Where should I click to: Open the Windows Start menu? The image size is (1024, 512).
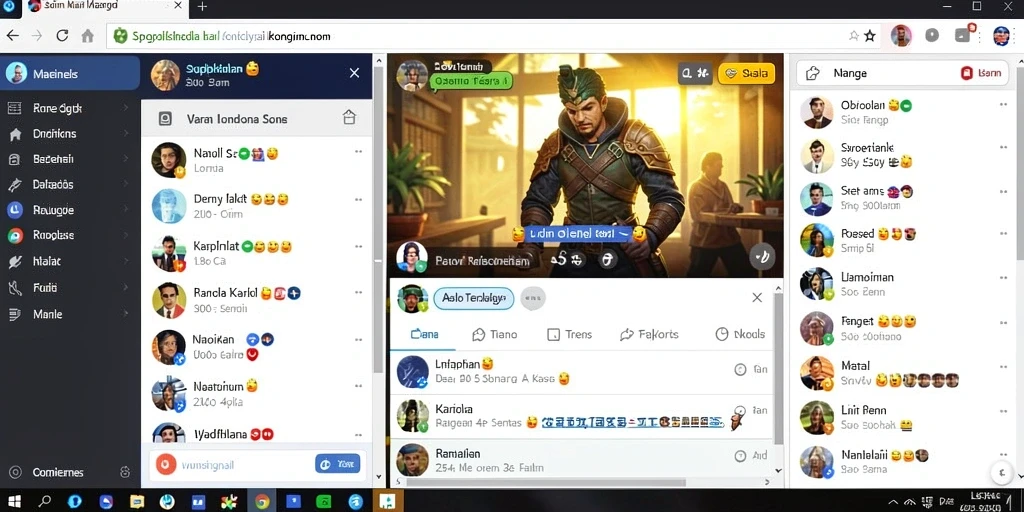[14, 501]
